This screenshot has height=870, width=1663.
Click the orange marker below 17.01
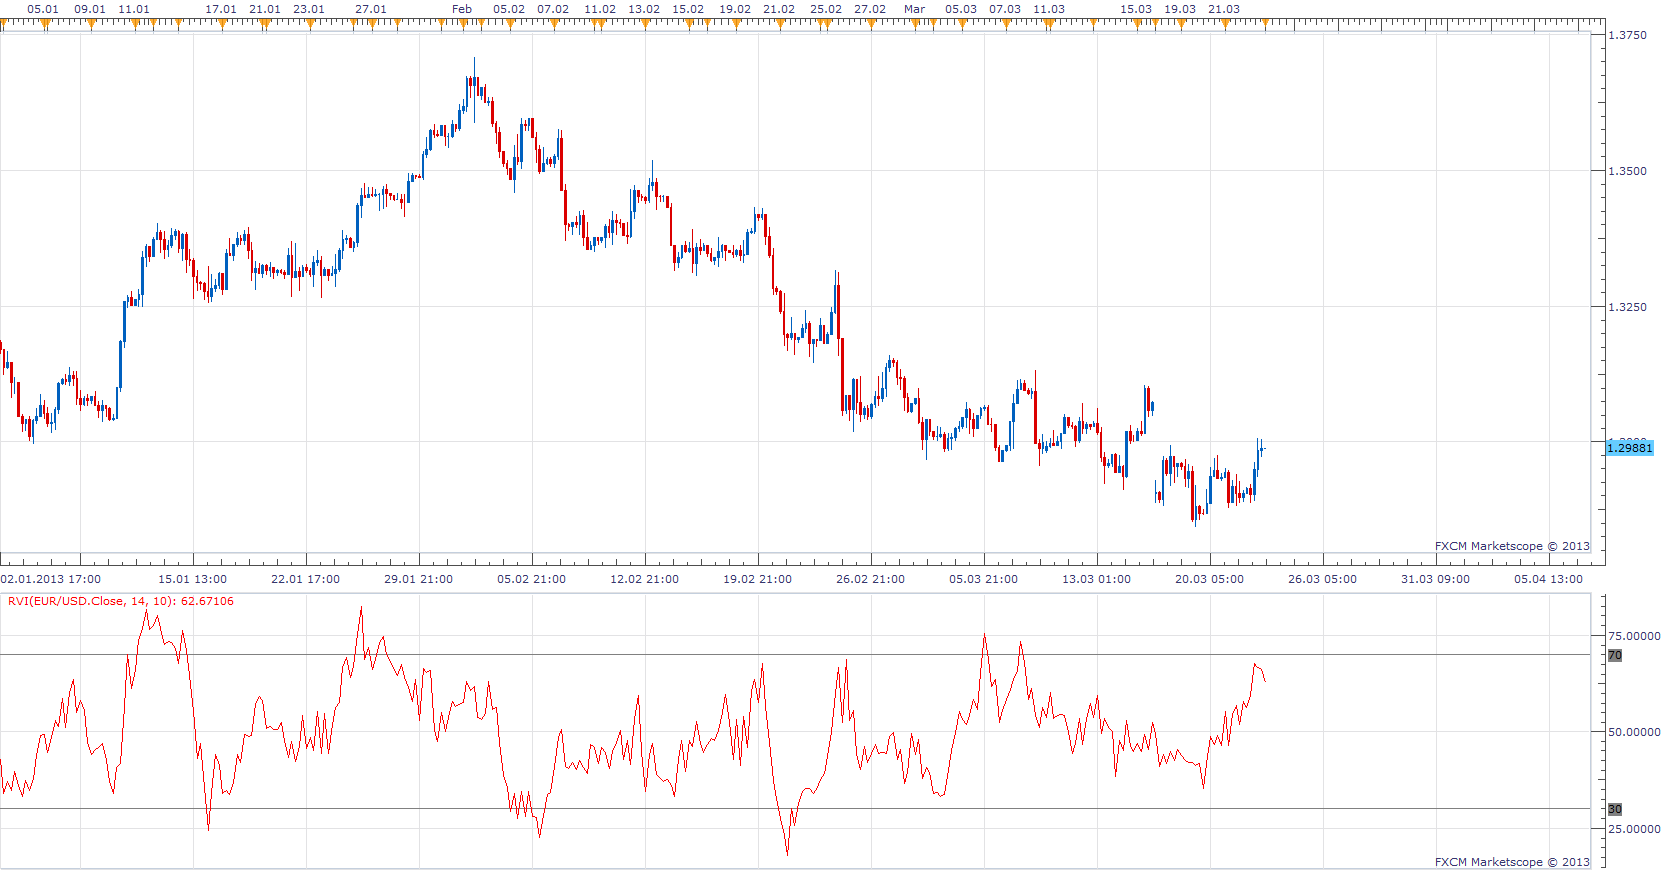coord(223,25)
